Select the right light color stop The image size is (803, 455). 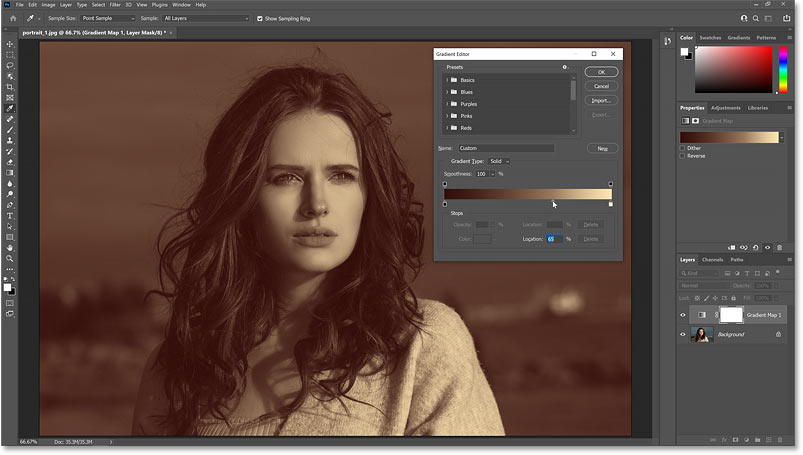[x=610, y=204]
